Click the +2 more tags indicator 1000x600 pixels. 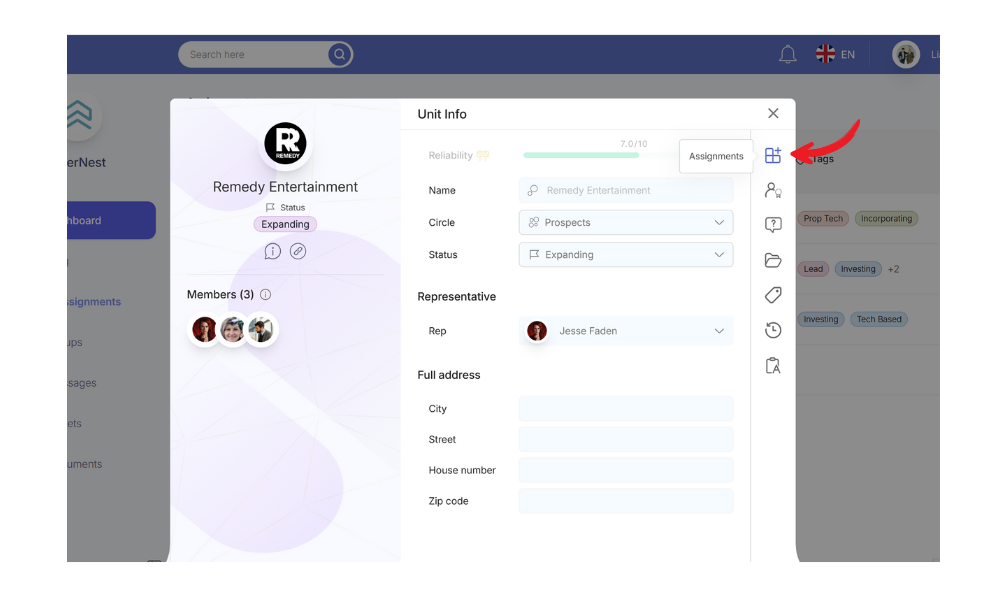coord(893,269)
